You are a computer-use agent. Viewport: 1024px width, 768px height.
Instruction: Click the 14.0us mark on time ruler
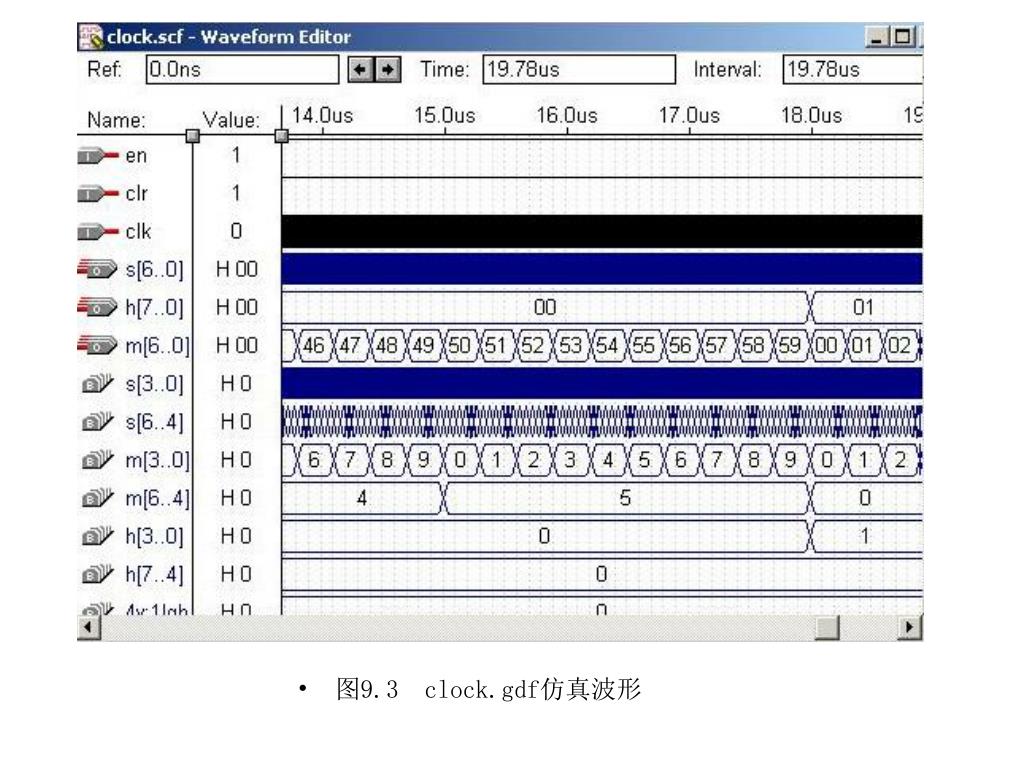point(323,116)
